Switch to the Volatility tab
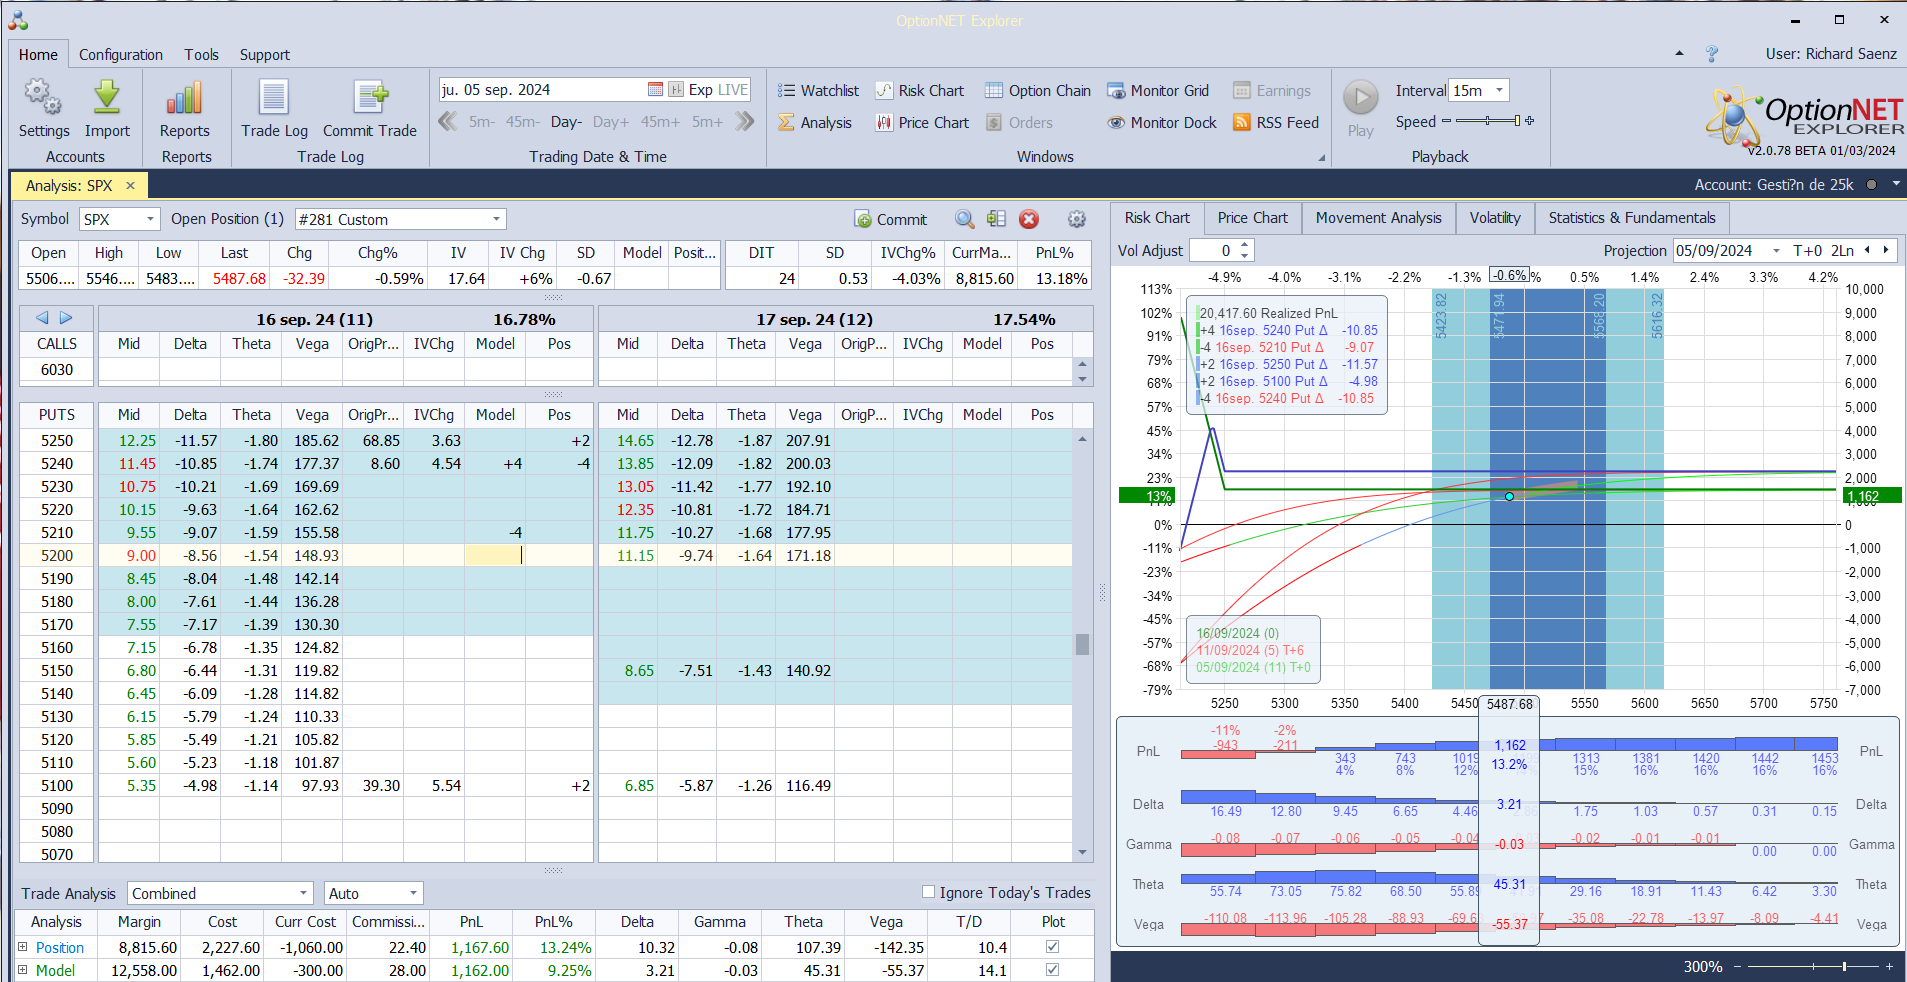The width and height of the screenshot is (1907, 982). (1494, 218)
